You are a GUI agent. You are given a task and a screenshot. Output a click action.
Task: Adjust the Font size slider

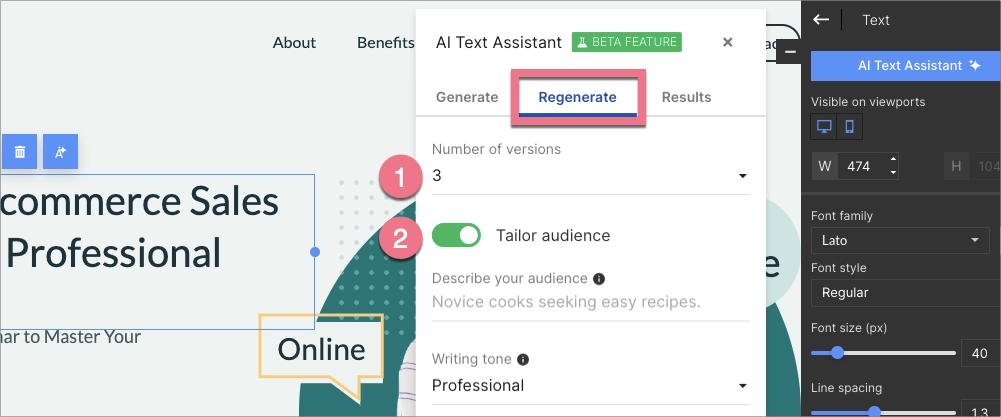pos(837,353)
